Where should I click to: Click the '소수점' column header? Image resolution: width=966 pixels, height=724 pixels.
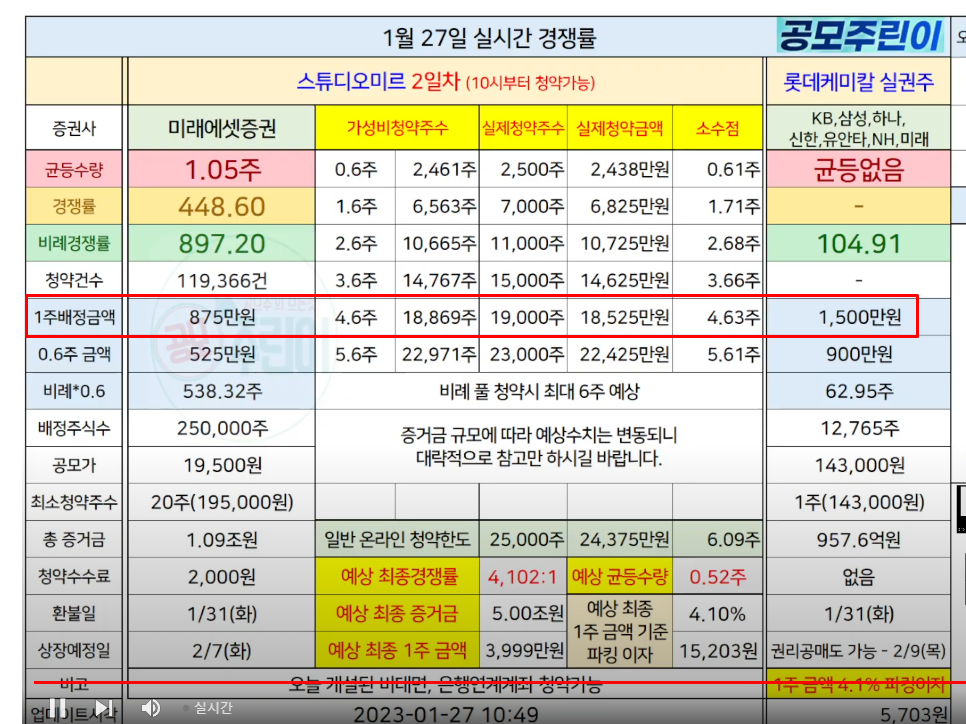pyautogui.click(x=718, y=128)
